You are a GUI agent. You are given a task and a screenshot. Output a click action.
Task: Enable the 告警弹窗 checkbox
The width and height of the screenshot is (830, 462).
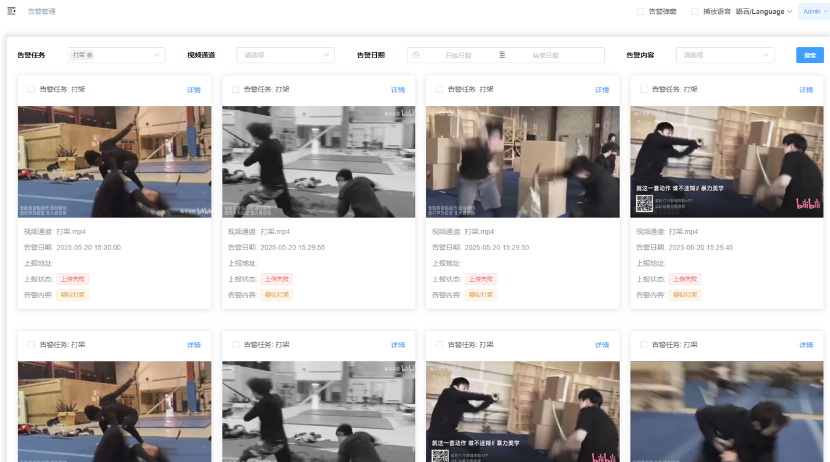point(640,11)
